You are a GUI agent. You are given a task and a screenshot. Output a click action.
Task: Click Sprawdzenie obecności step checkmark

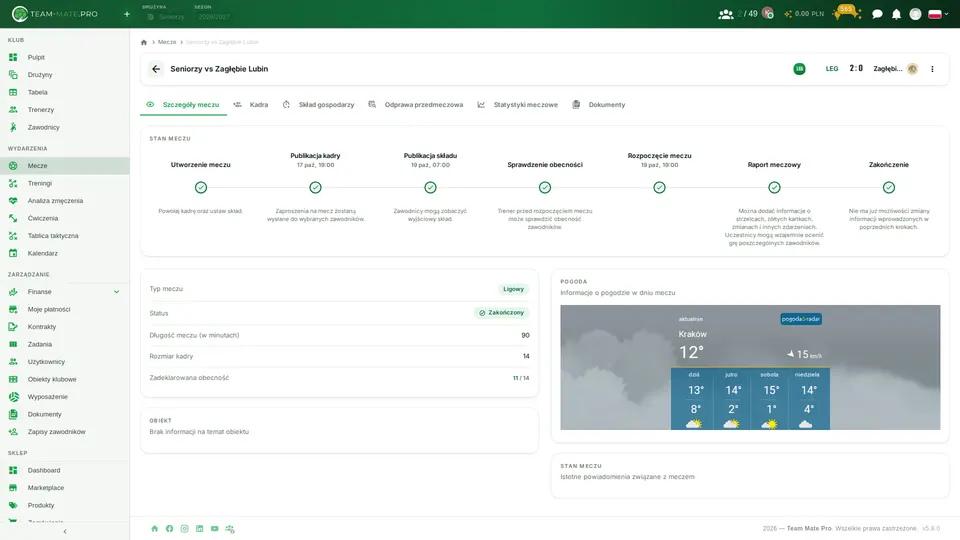tap(545, 187)
